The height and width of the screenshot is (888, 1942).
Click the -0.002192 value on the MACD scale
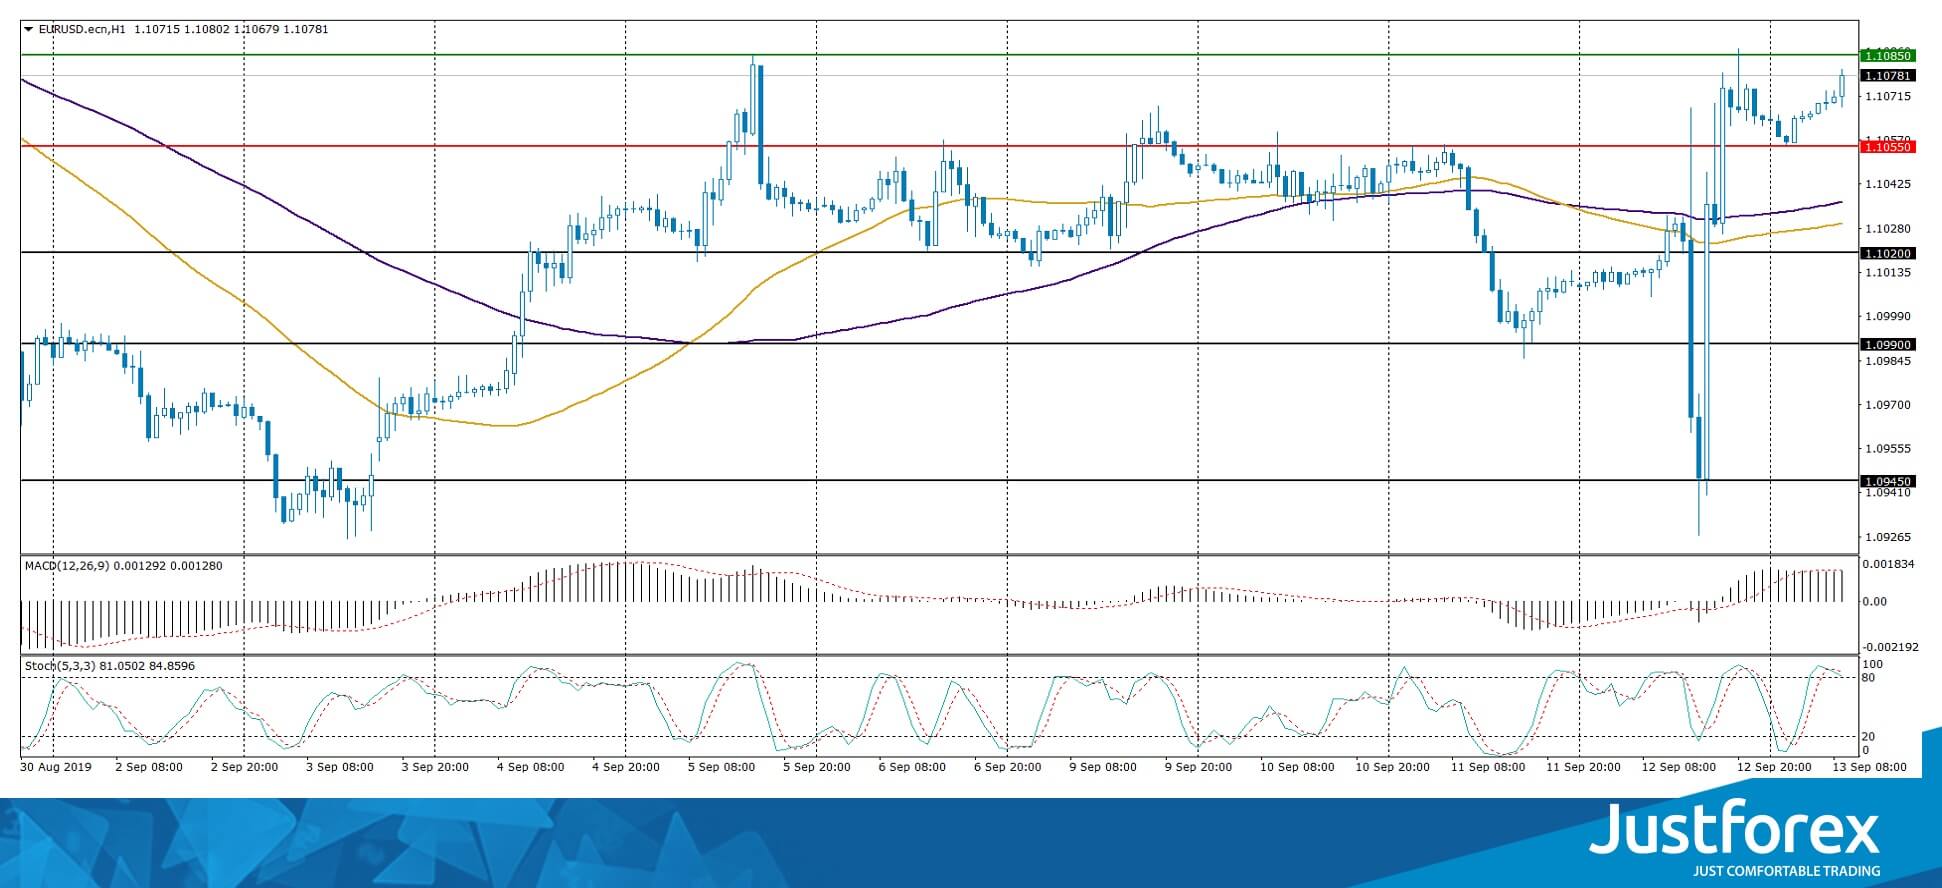1889,647
